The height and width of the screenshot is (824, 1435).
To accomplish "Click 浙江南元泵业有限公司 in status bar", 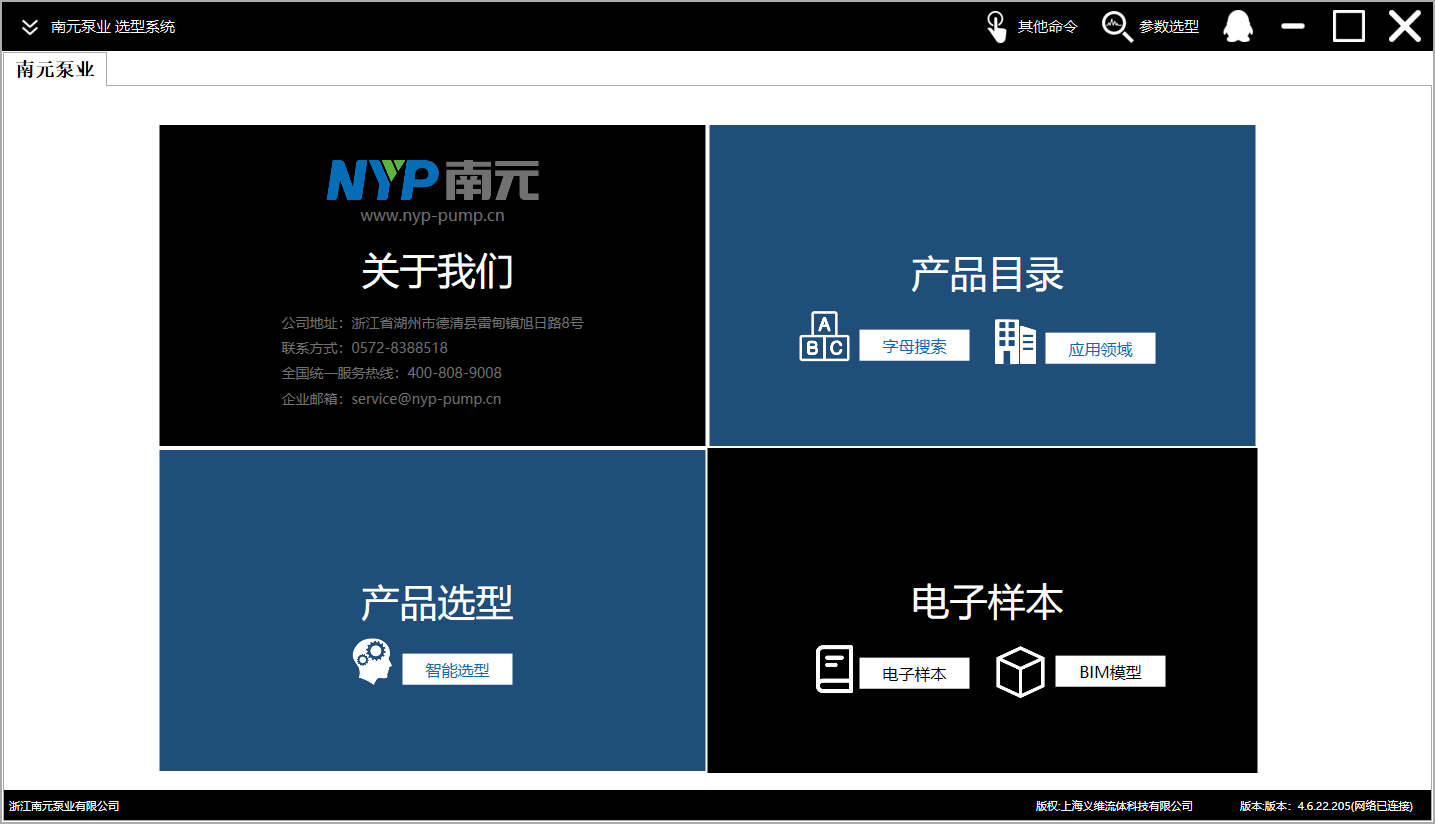I will tap(64, 806).
